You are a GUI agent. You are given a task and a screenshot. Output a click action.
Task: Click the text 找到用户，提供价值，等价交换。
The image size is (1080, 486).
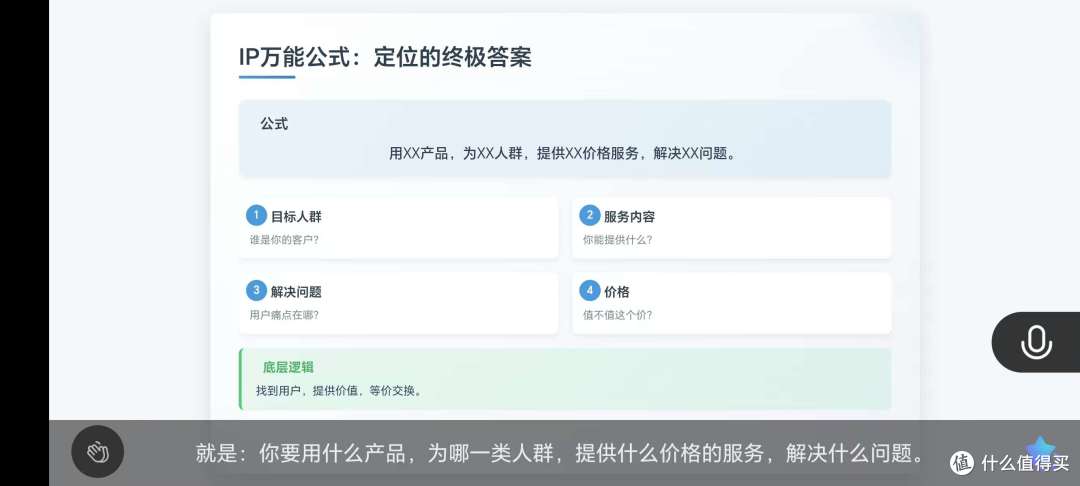coord(338,390)
